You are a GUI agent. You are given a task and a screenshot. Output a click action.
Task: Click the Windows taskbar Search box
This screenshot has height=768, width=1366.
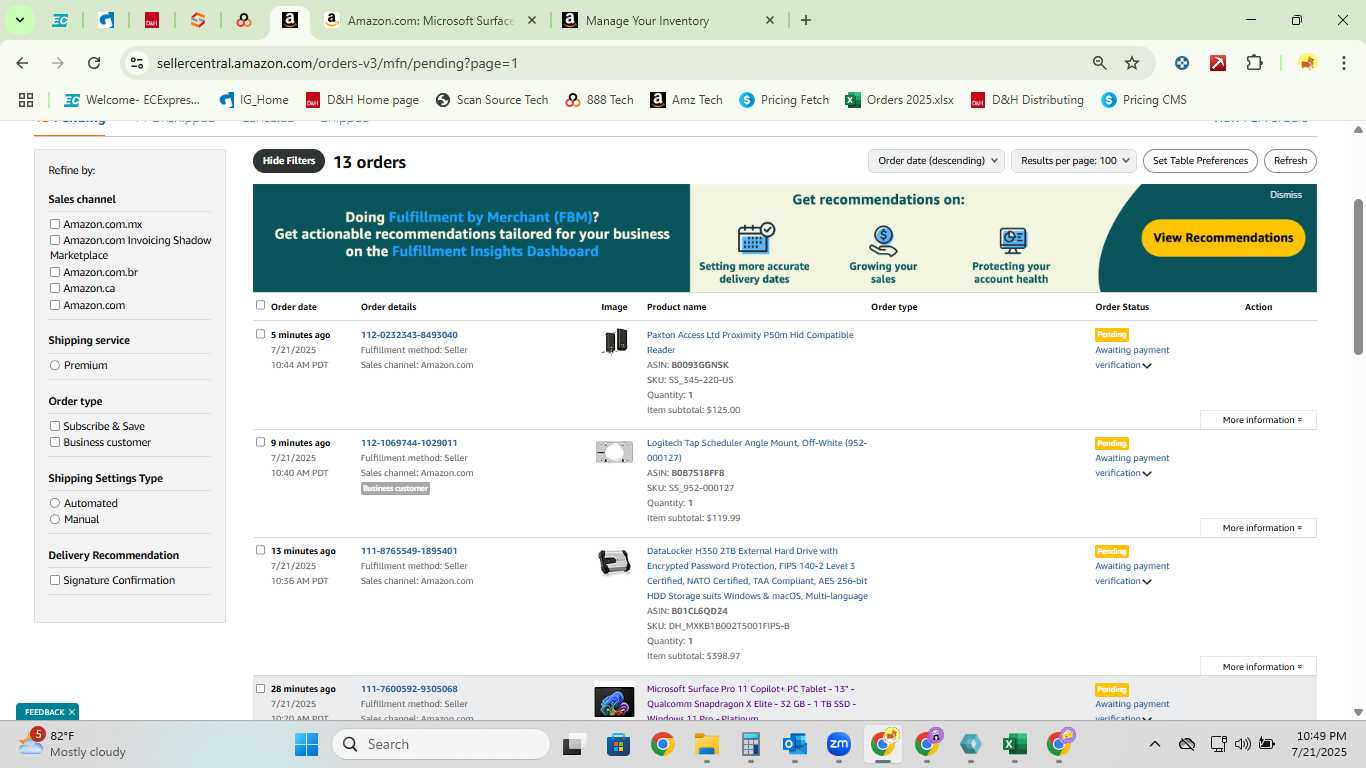(x=440, y=744)
